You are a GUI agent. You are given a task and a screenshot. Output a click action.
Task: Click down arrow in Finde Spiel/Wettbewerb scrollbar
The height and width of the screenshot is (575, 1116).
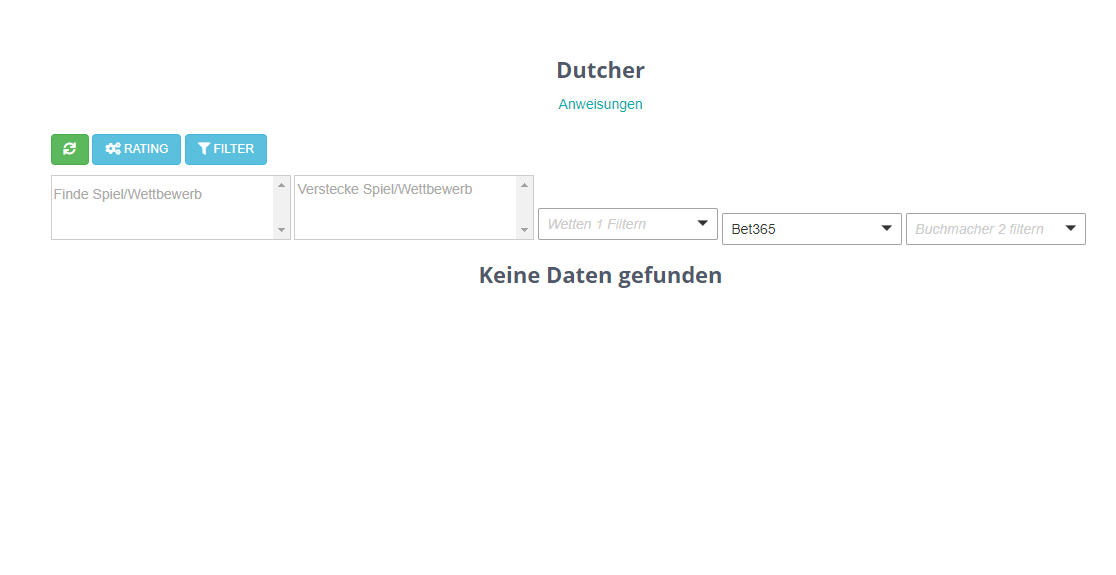(x=282, y=230)
